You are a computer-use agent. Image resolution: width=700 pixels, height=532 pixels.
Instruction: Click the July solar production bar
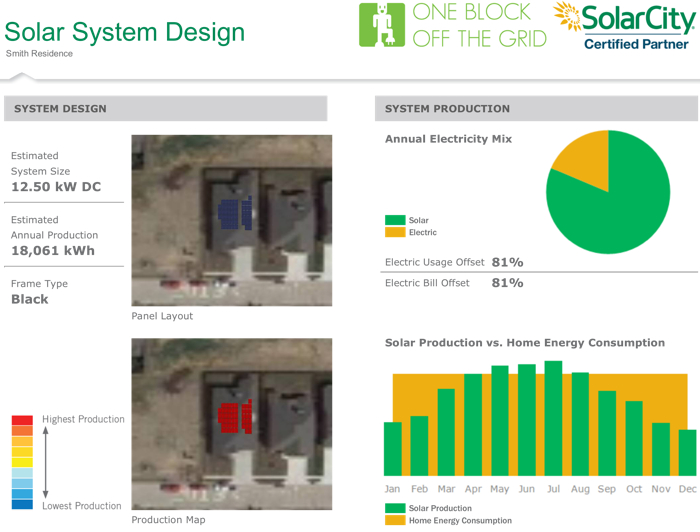tap(553, 418)
